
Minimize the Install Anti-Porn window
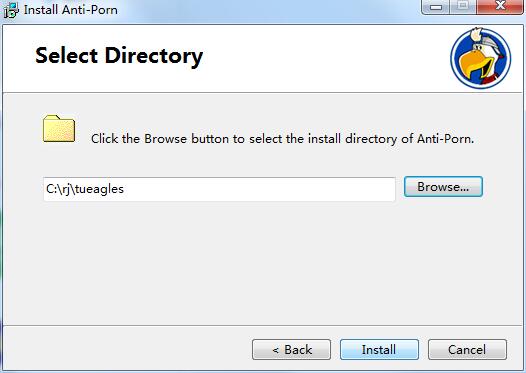point(435,7)
